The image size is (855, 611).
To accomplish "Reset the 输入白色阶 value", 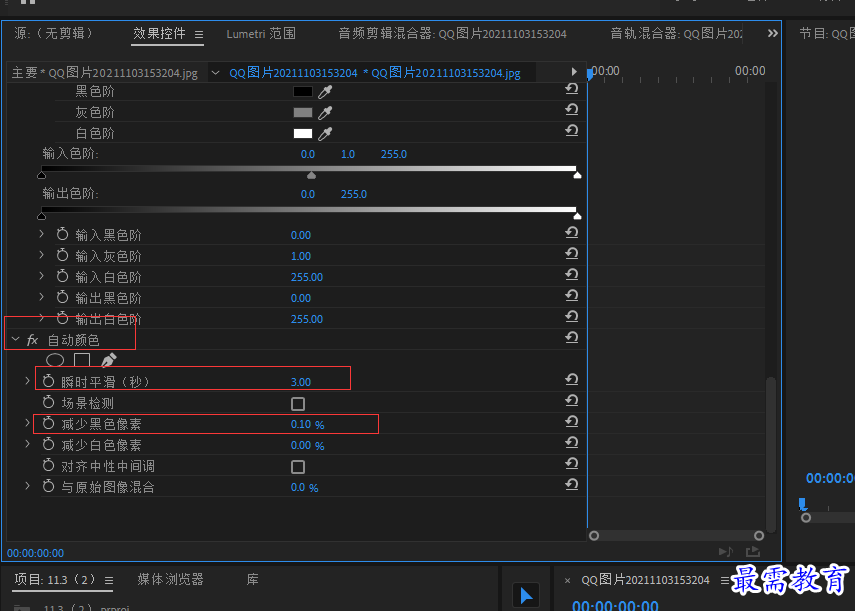I will tap(571, 275).
